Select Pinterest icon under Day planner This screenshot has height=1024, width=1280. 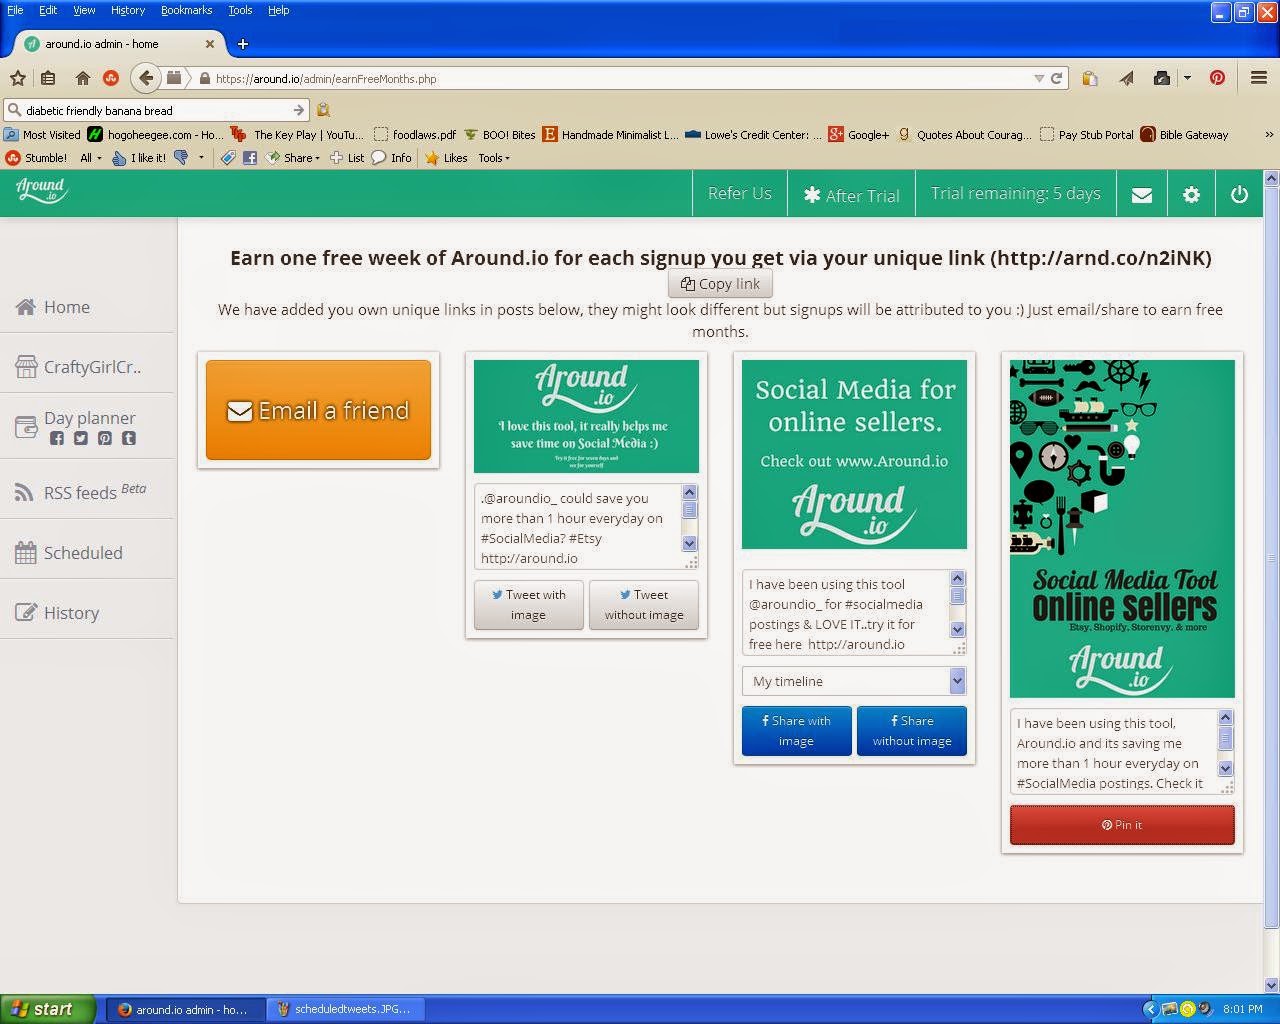105,438
